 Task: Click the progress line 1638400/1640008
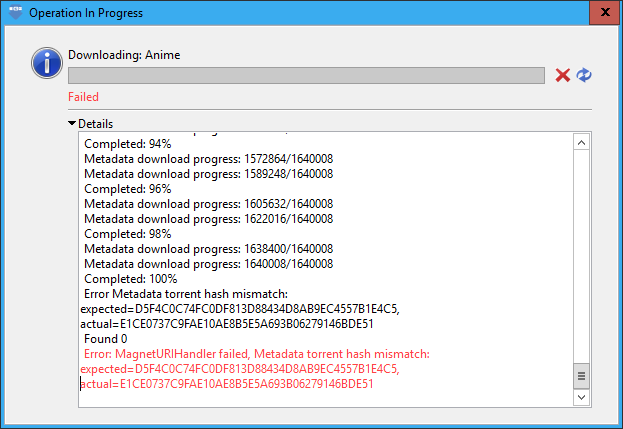click(209, 249)
